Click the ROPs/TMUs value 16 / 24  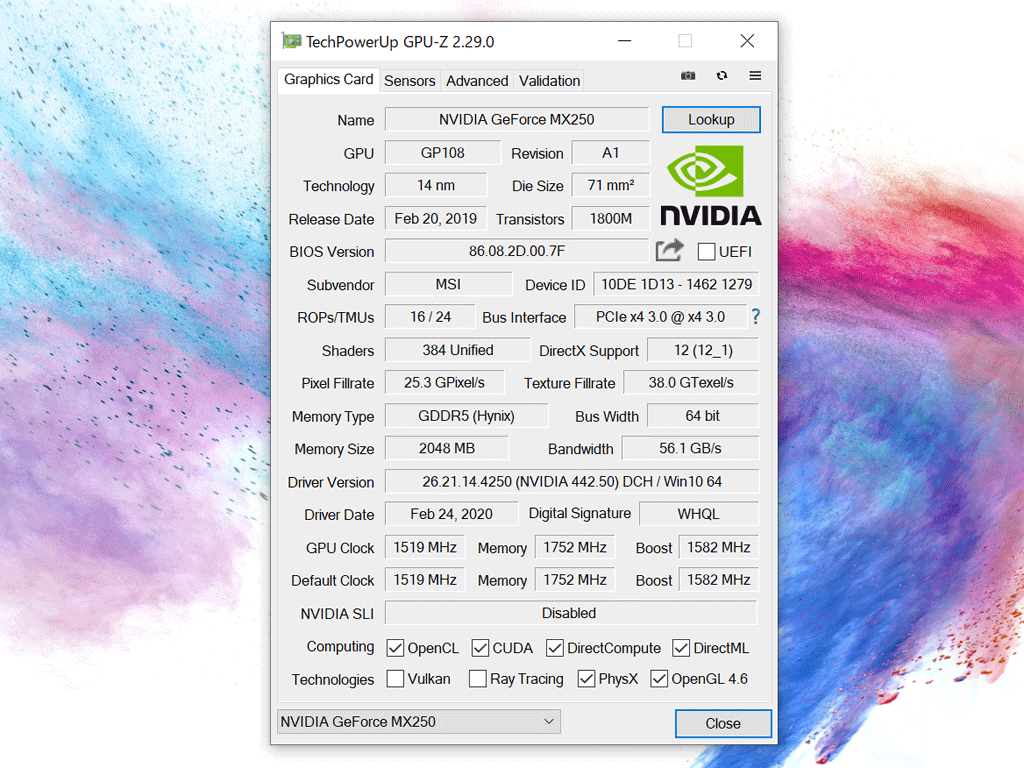(430, 317)
